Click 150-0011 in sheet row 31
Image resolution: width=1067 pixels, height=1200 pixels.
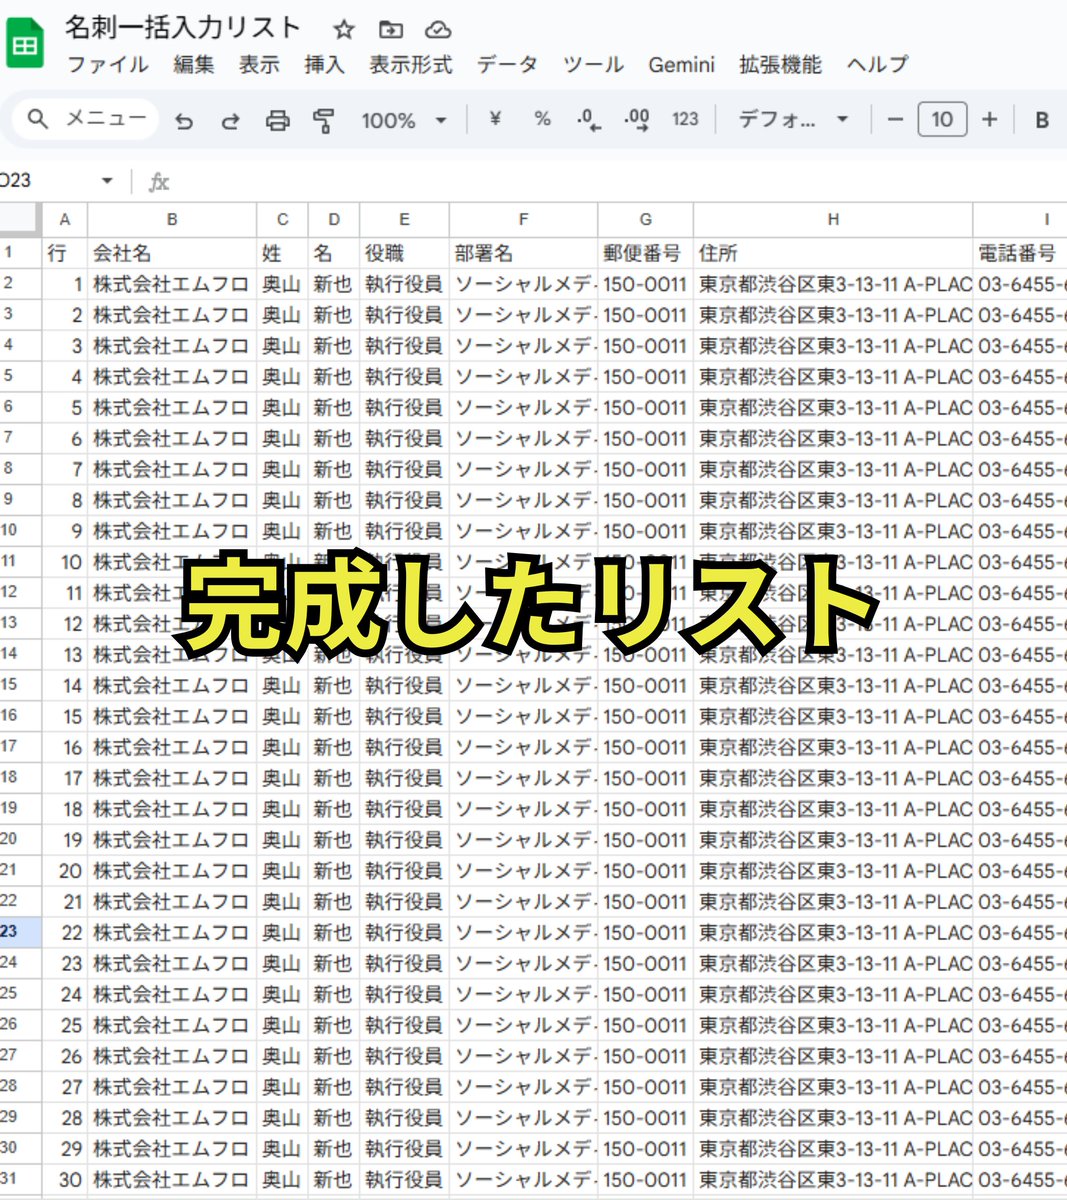coord(645,1179)
